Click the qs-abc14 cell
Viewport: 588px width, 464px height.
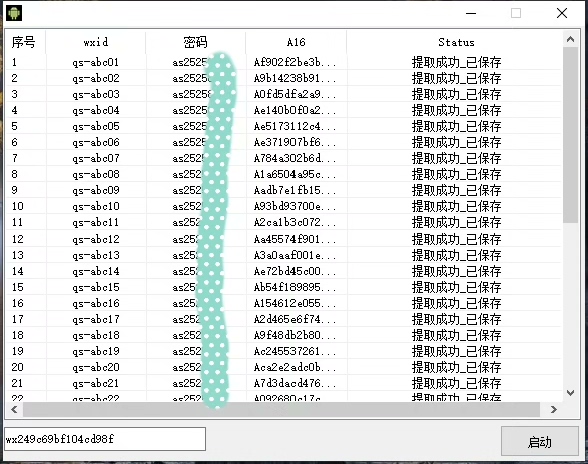pos(96,271)
